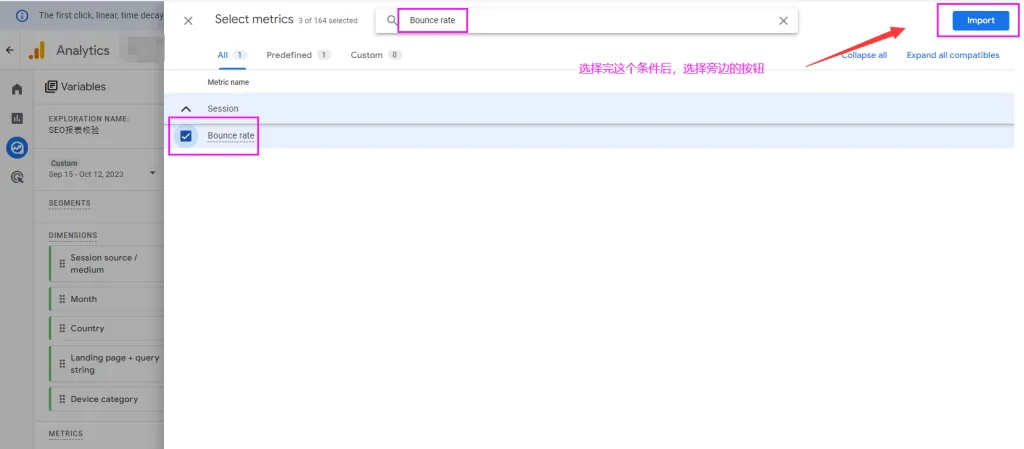Click the Variables panel icon
This screenshot has height=449, width=1024.
click(x=51, y=87)
